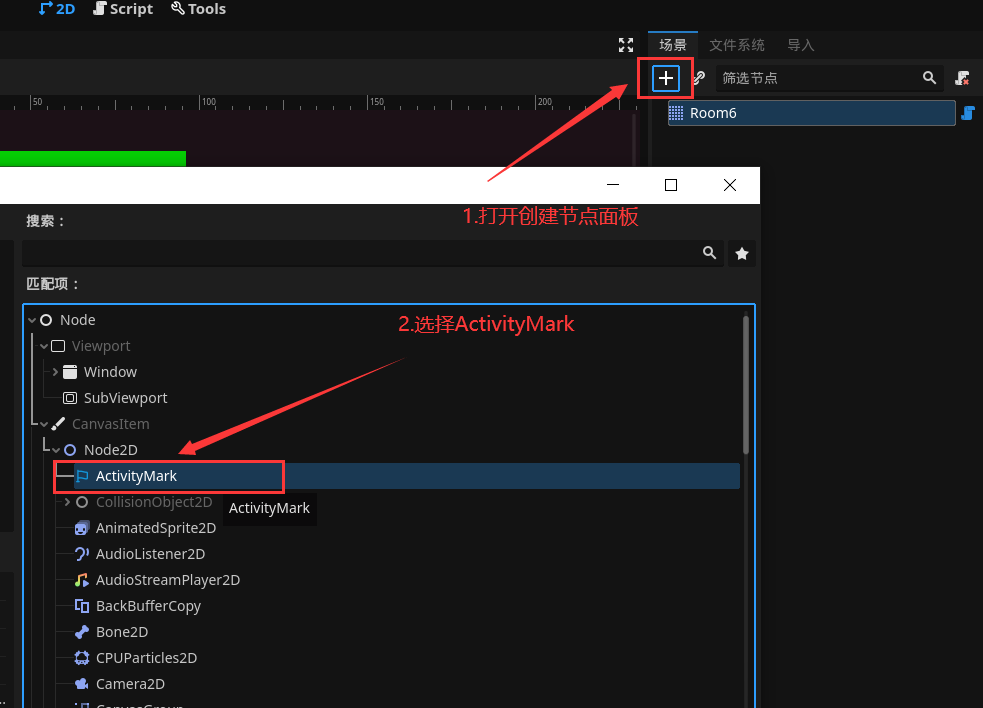Click the AudioStreamPlayer2D music note icon

tap(82, 580)
